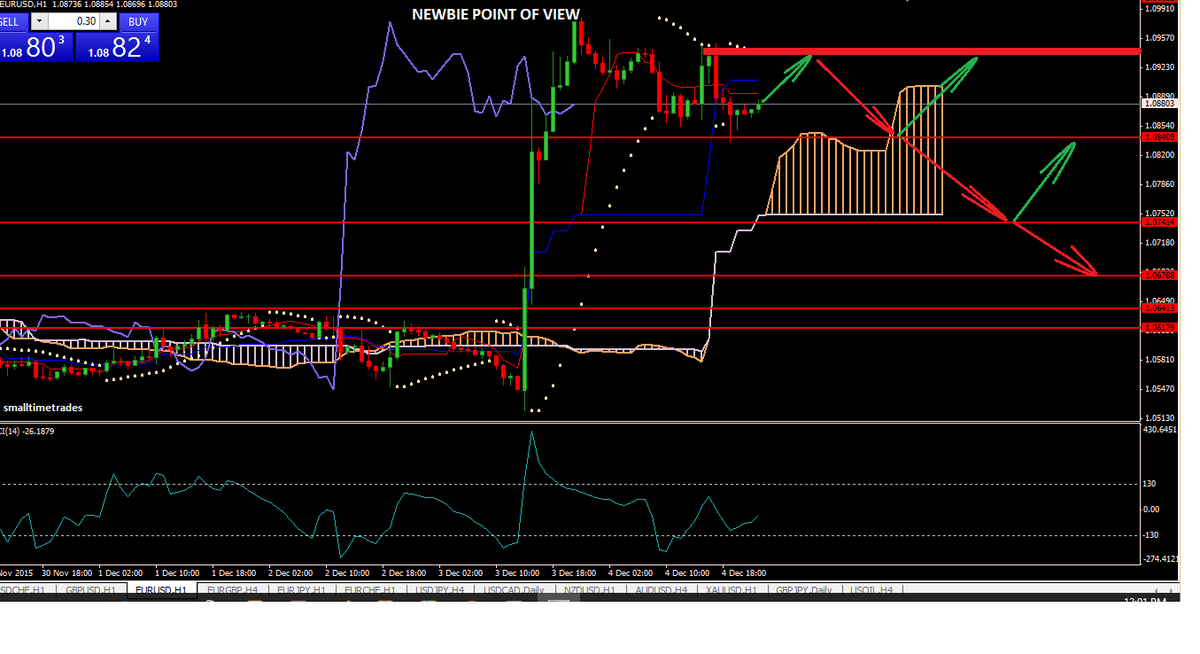Click the smalltimetrades chart label
Viewport: 1200px width, 654px height.
(43, 408)
